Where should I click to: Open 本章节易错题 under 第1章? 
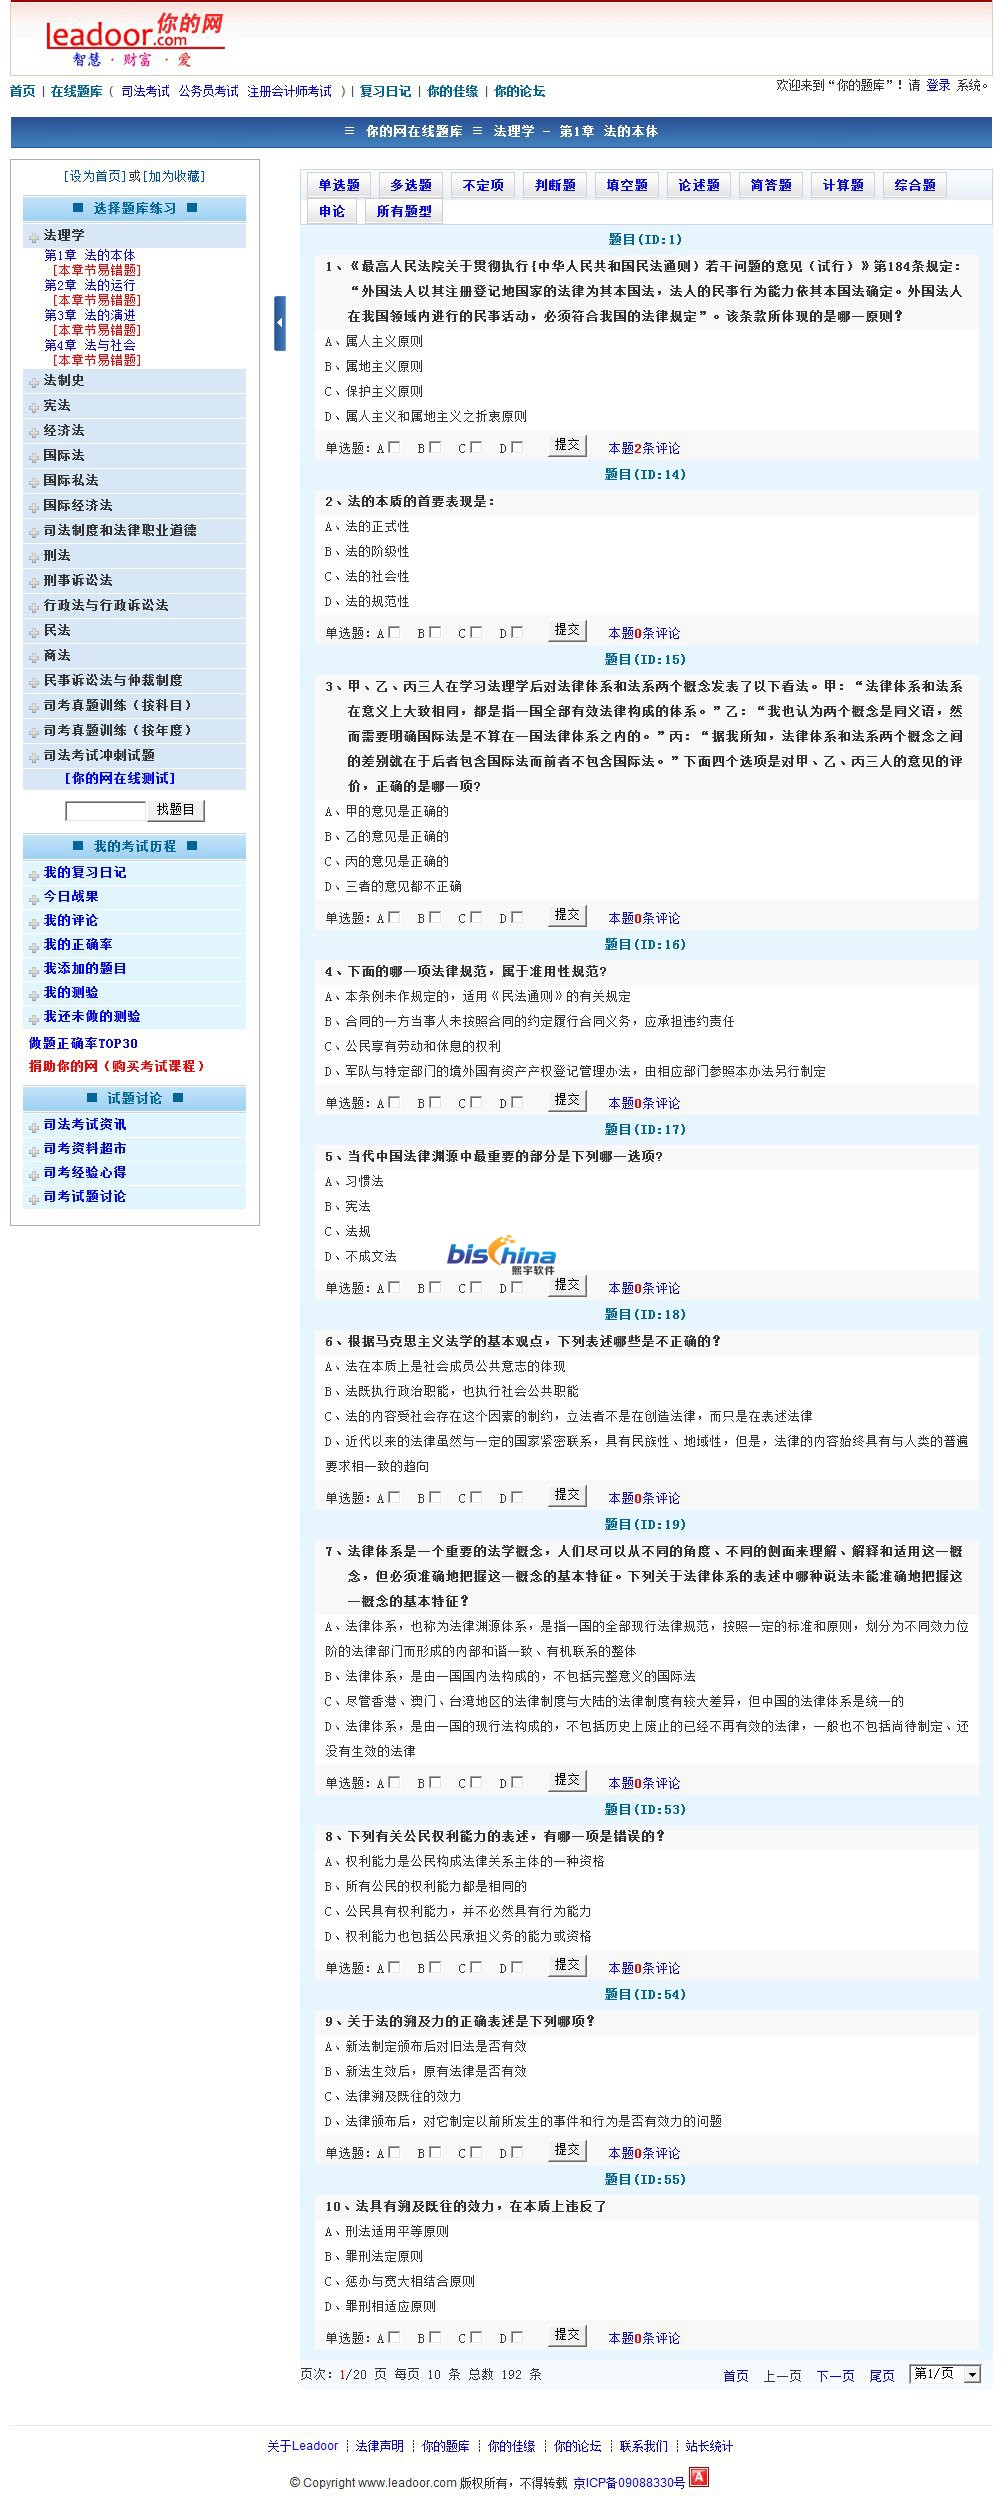click(x=97, y=270)
